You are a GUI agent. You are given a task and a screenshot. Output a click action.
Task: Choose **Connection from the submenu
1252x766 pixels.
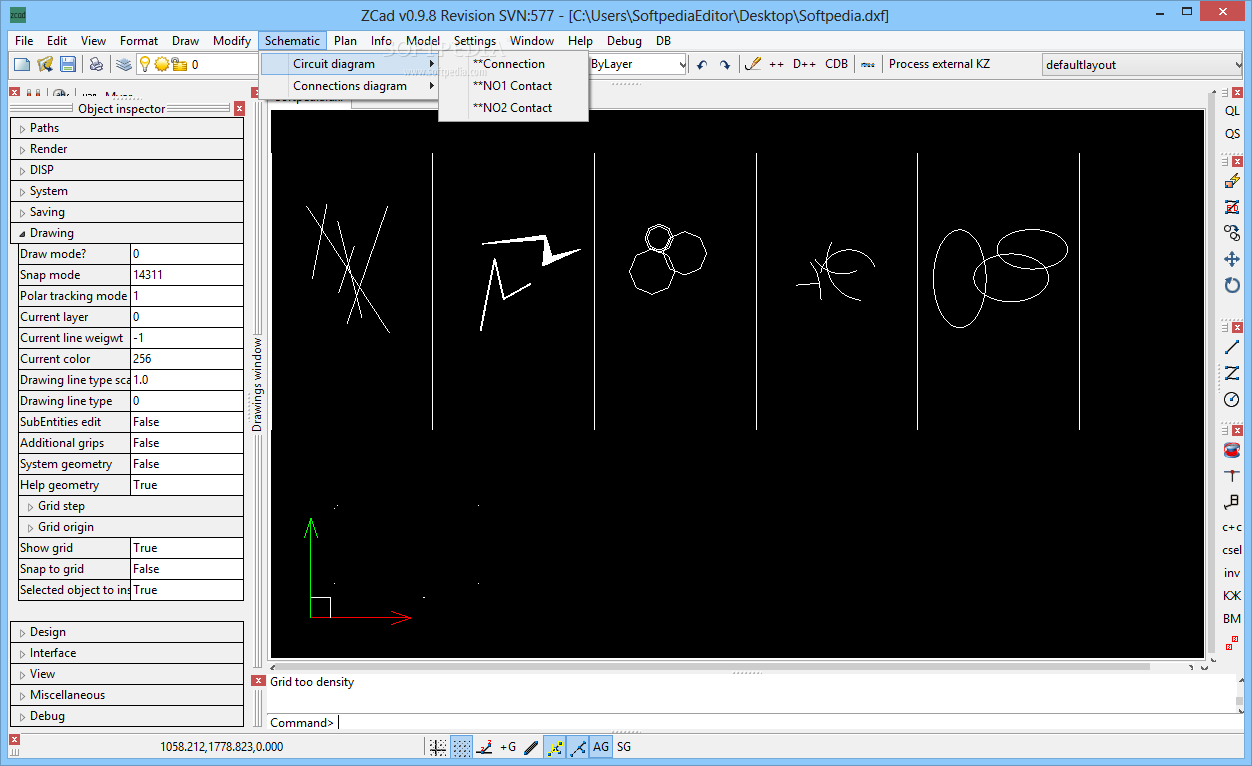pyautogui.click(x=513, y=64)
